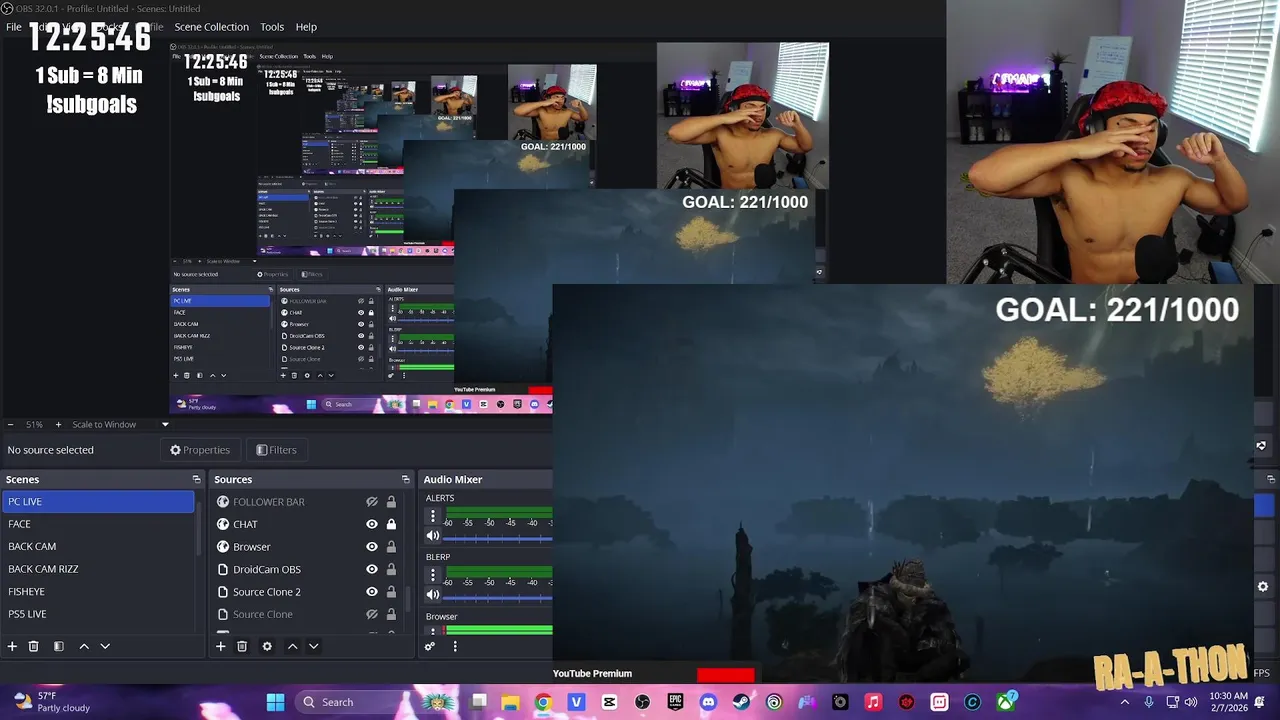1280x720 pixels.
Task: Select the FACE scene
Action: (98, 524)
